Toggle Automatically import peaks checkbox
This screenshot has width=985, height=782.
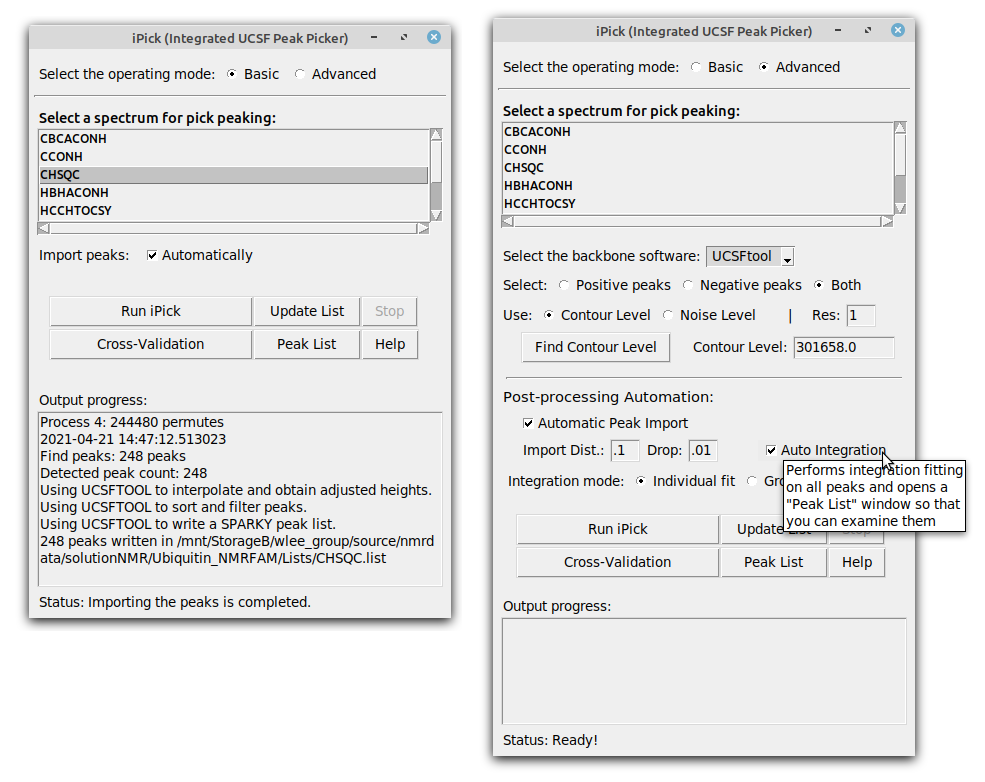click(151, 255)
